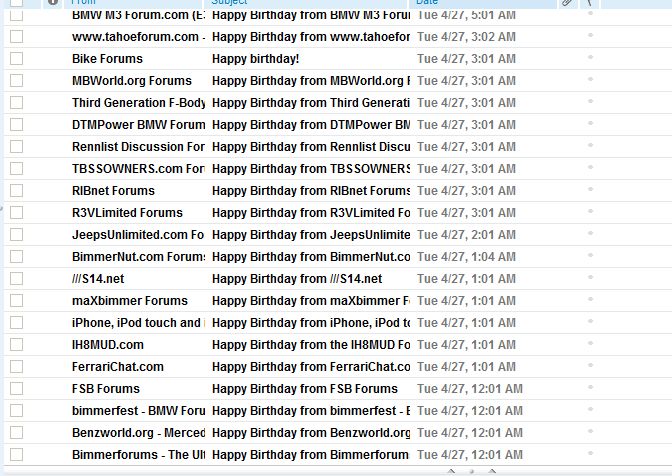The height and width of the screenshot is (476, 672).
Task: Click sender 'Benzworld.org - Merced'
Action: (138, 433)
